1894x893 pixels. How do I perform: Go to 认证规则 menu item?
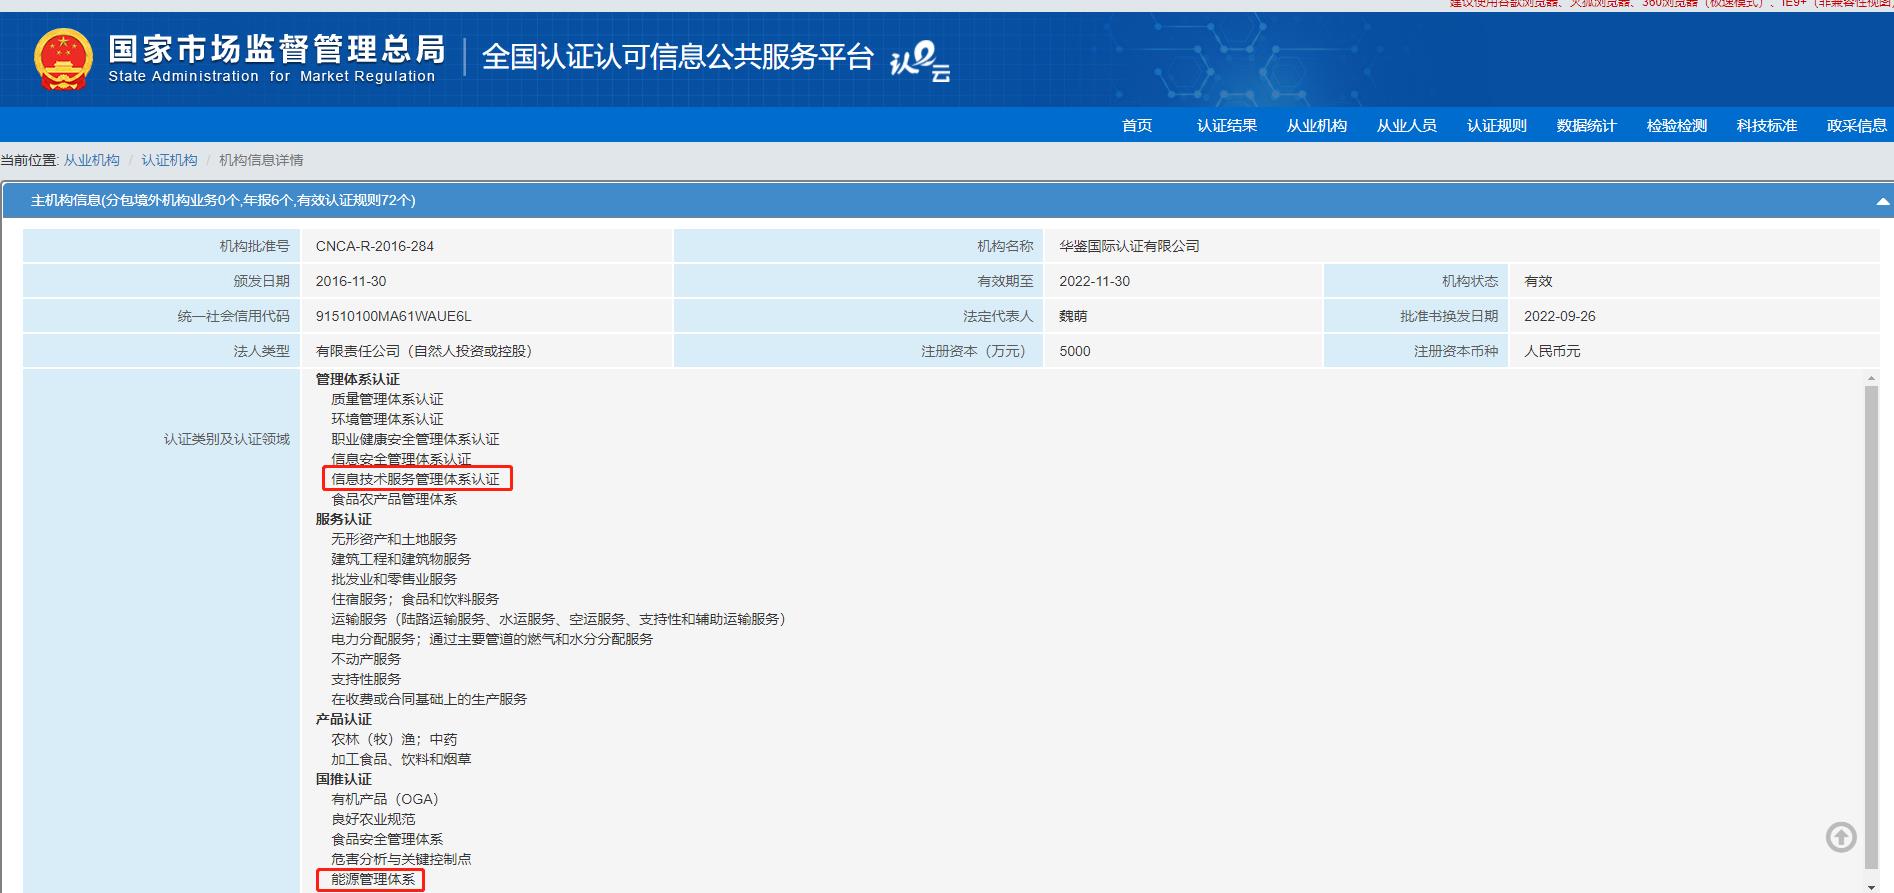pyautogui.click(x=1496, y=126)
